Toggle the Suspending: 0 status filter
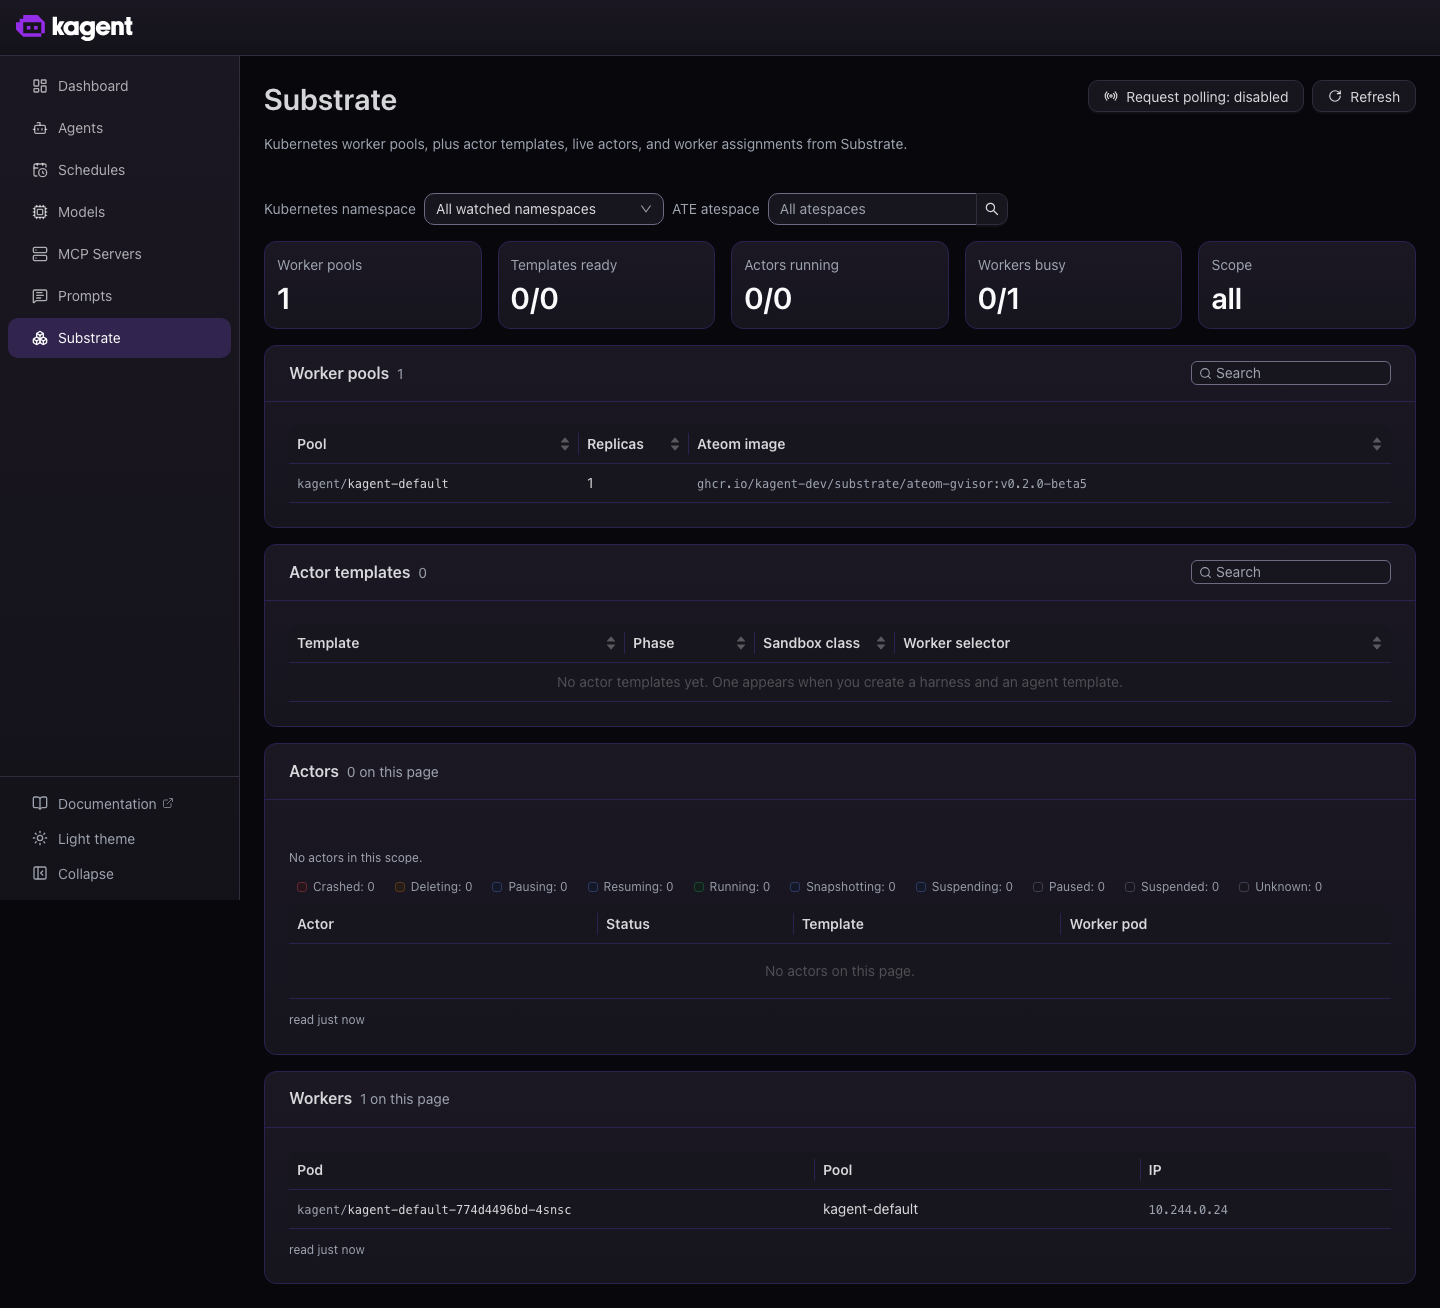The width and height of the screenshot is (1440, 1308). [x=965, y=887]
